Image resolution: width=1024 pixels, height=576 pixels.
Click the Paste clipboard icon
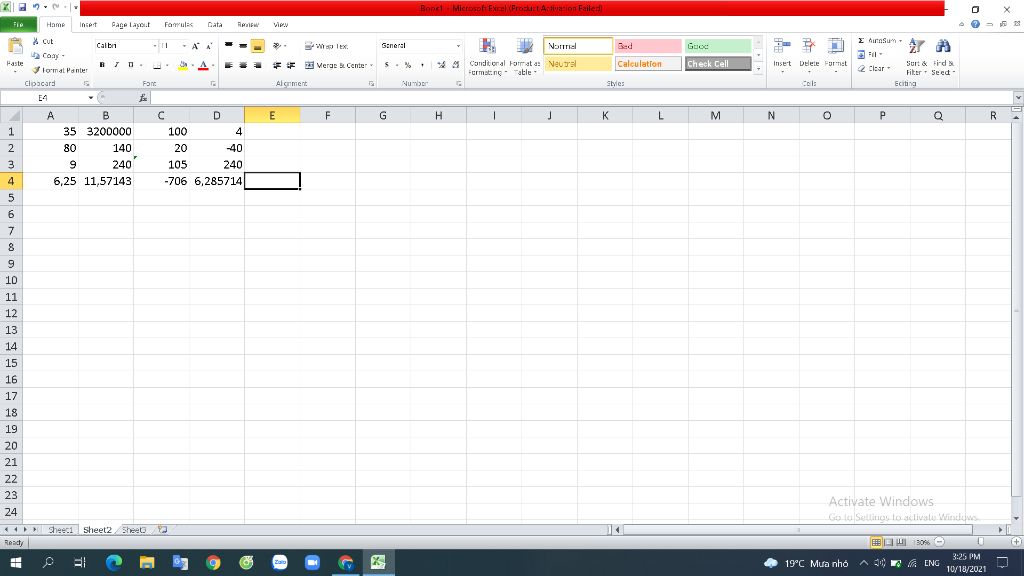[14, 46]
